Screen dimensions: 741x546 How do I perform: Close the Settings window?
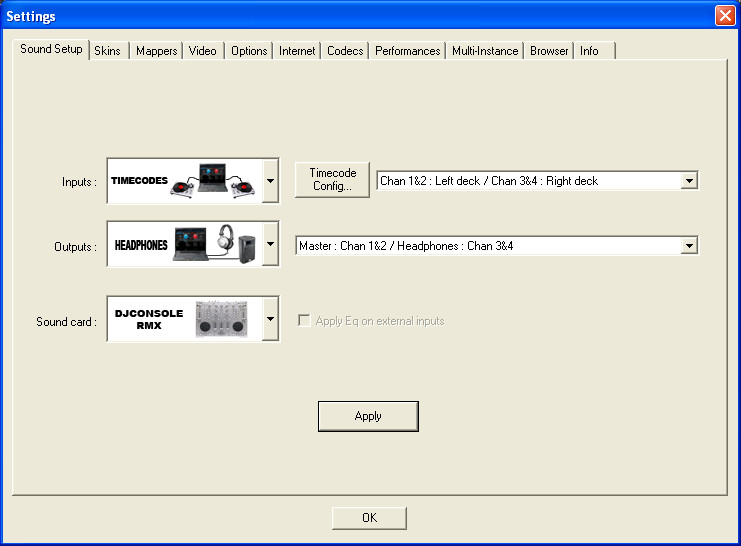[725, 16]
